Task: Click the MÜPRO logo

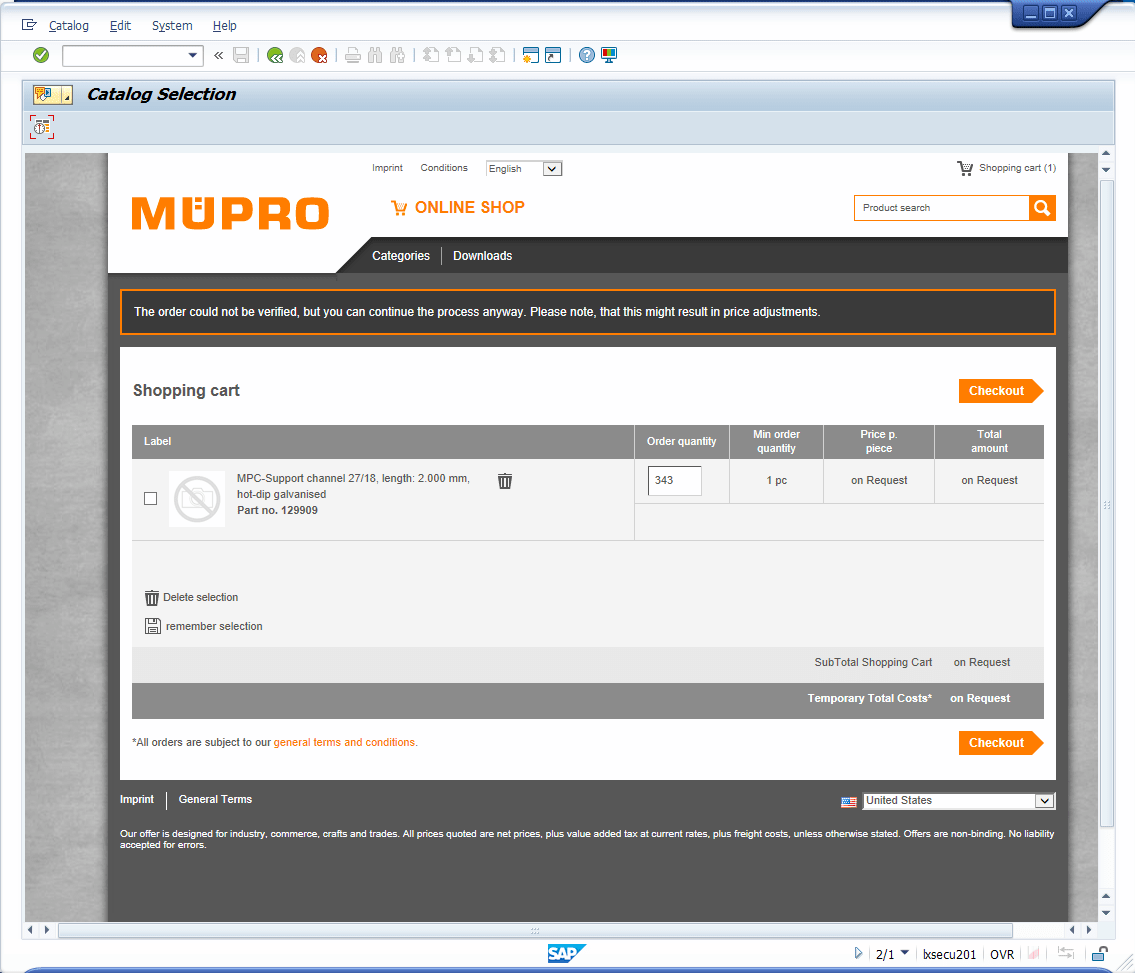Action: pyautogui.click(x=230, y=213)
